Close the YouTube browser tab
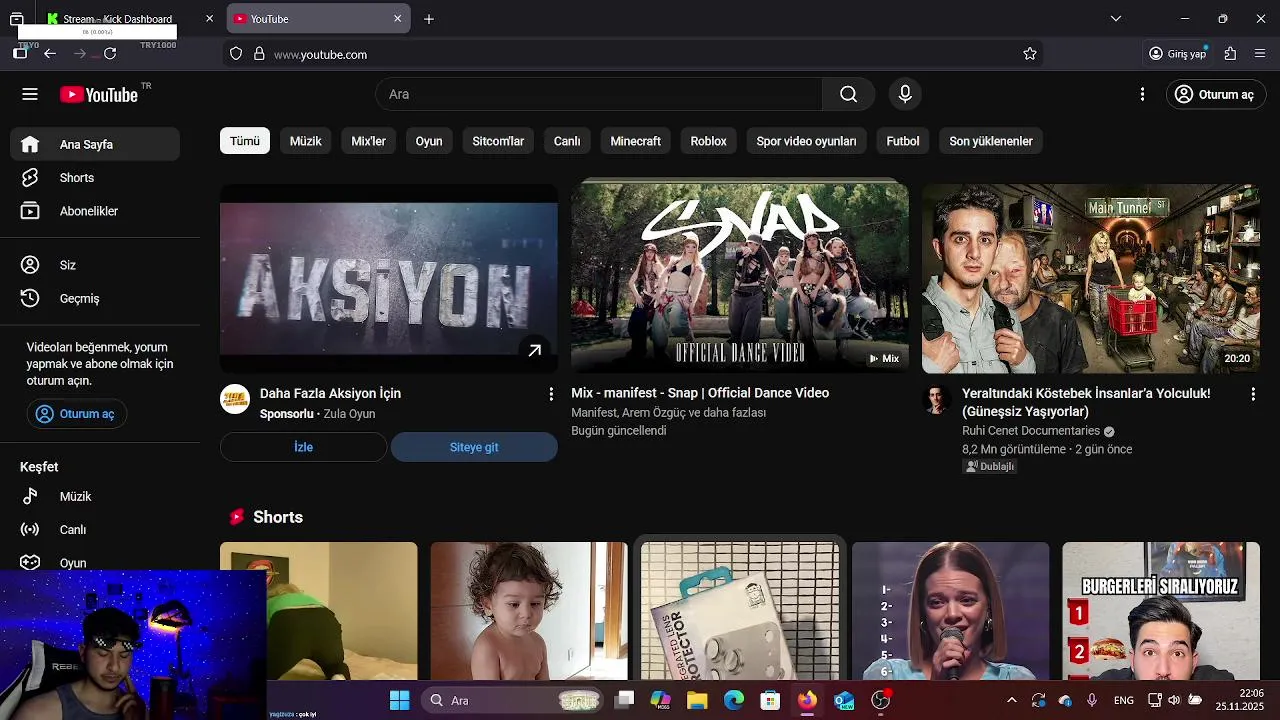The width and height of the screenshot is (1280, 720). pos(397,19)
